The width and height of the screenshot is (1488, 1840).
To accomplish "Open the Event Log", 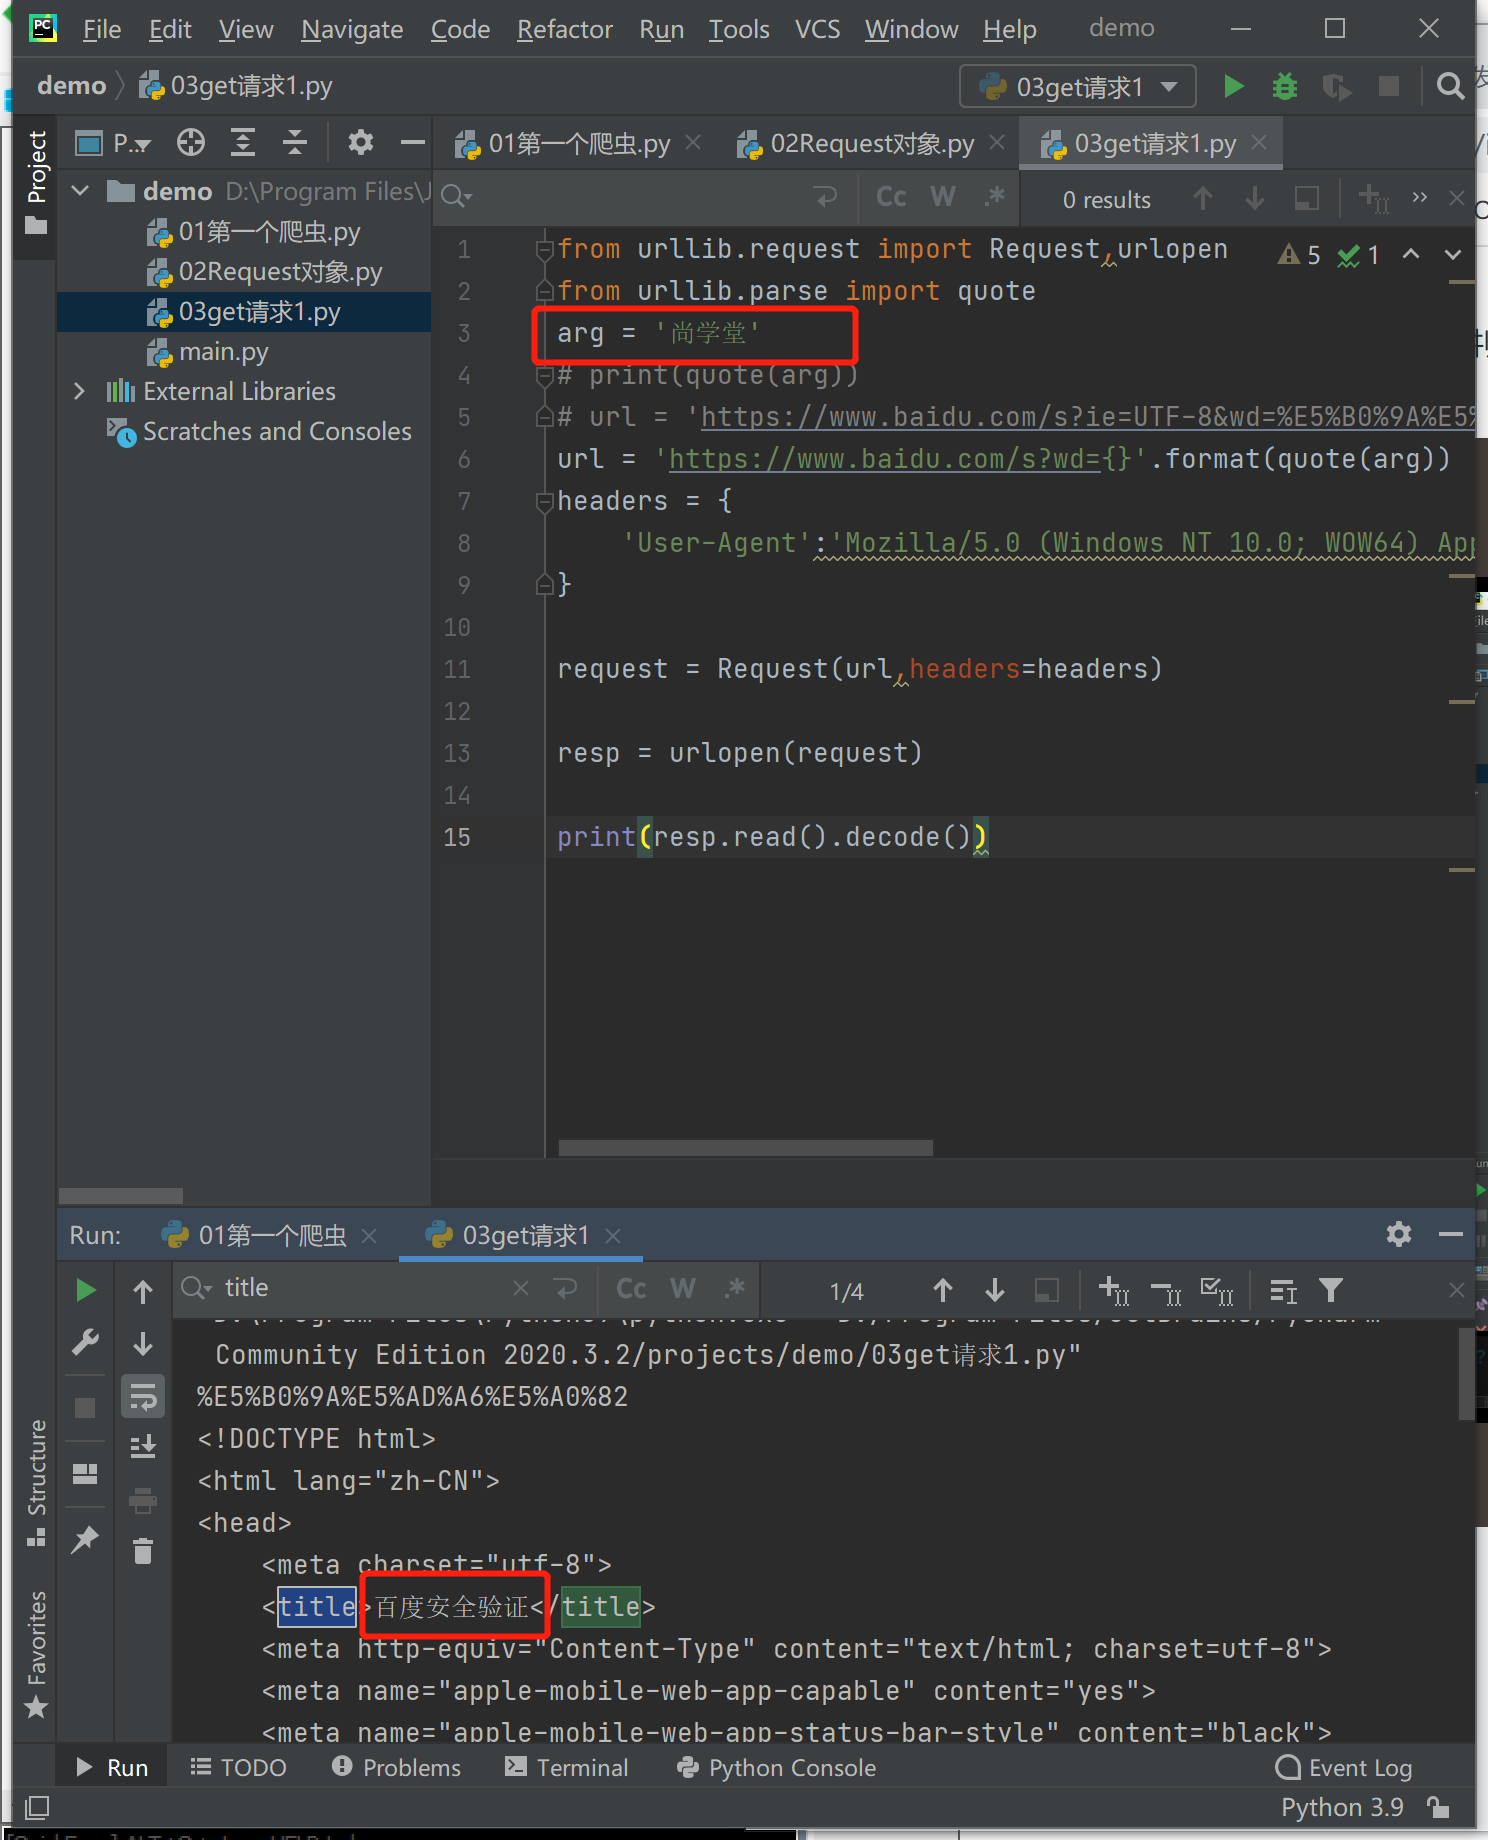I will point(1344,1767).
